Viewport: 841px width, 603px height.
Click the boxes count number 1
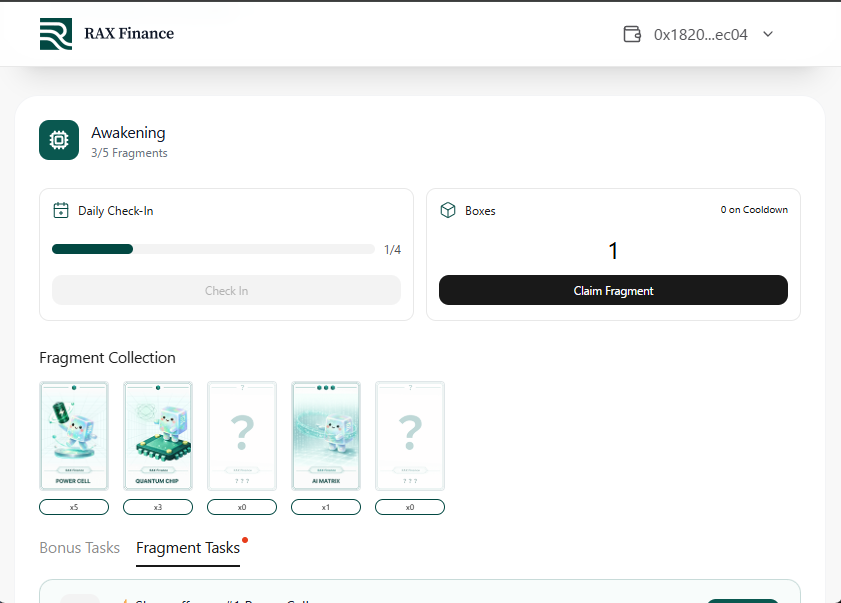click(613, 251)
